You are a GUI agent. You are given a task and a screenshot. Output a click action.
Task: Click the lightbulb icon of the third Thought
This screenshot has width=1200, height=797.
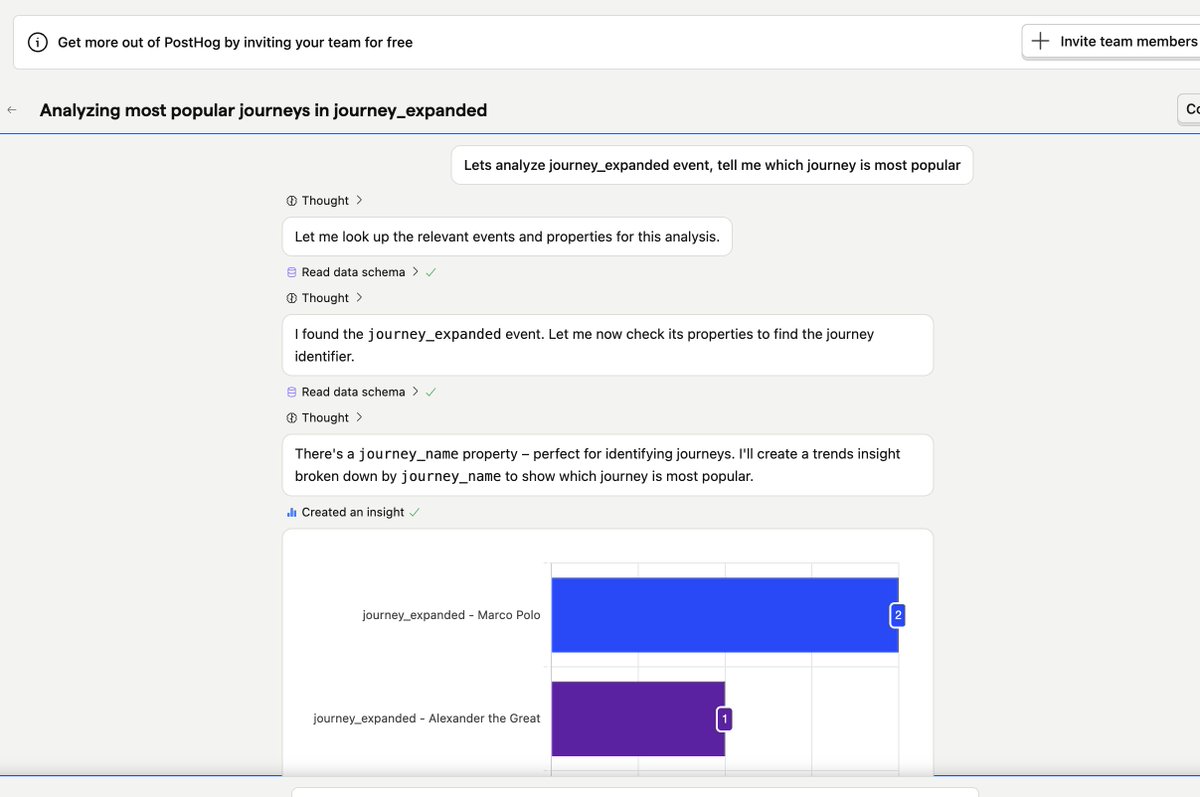tap(291, 418)
